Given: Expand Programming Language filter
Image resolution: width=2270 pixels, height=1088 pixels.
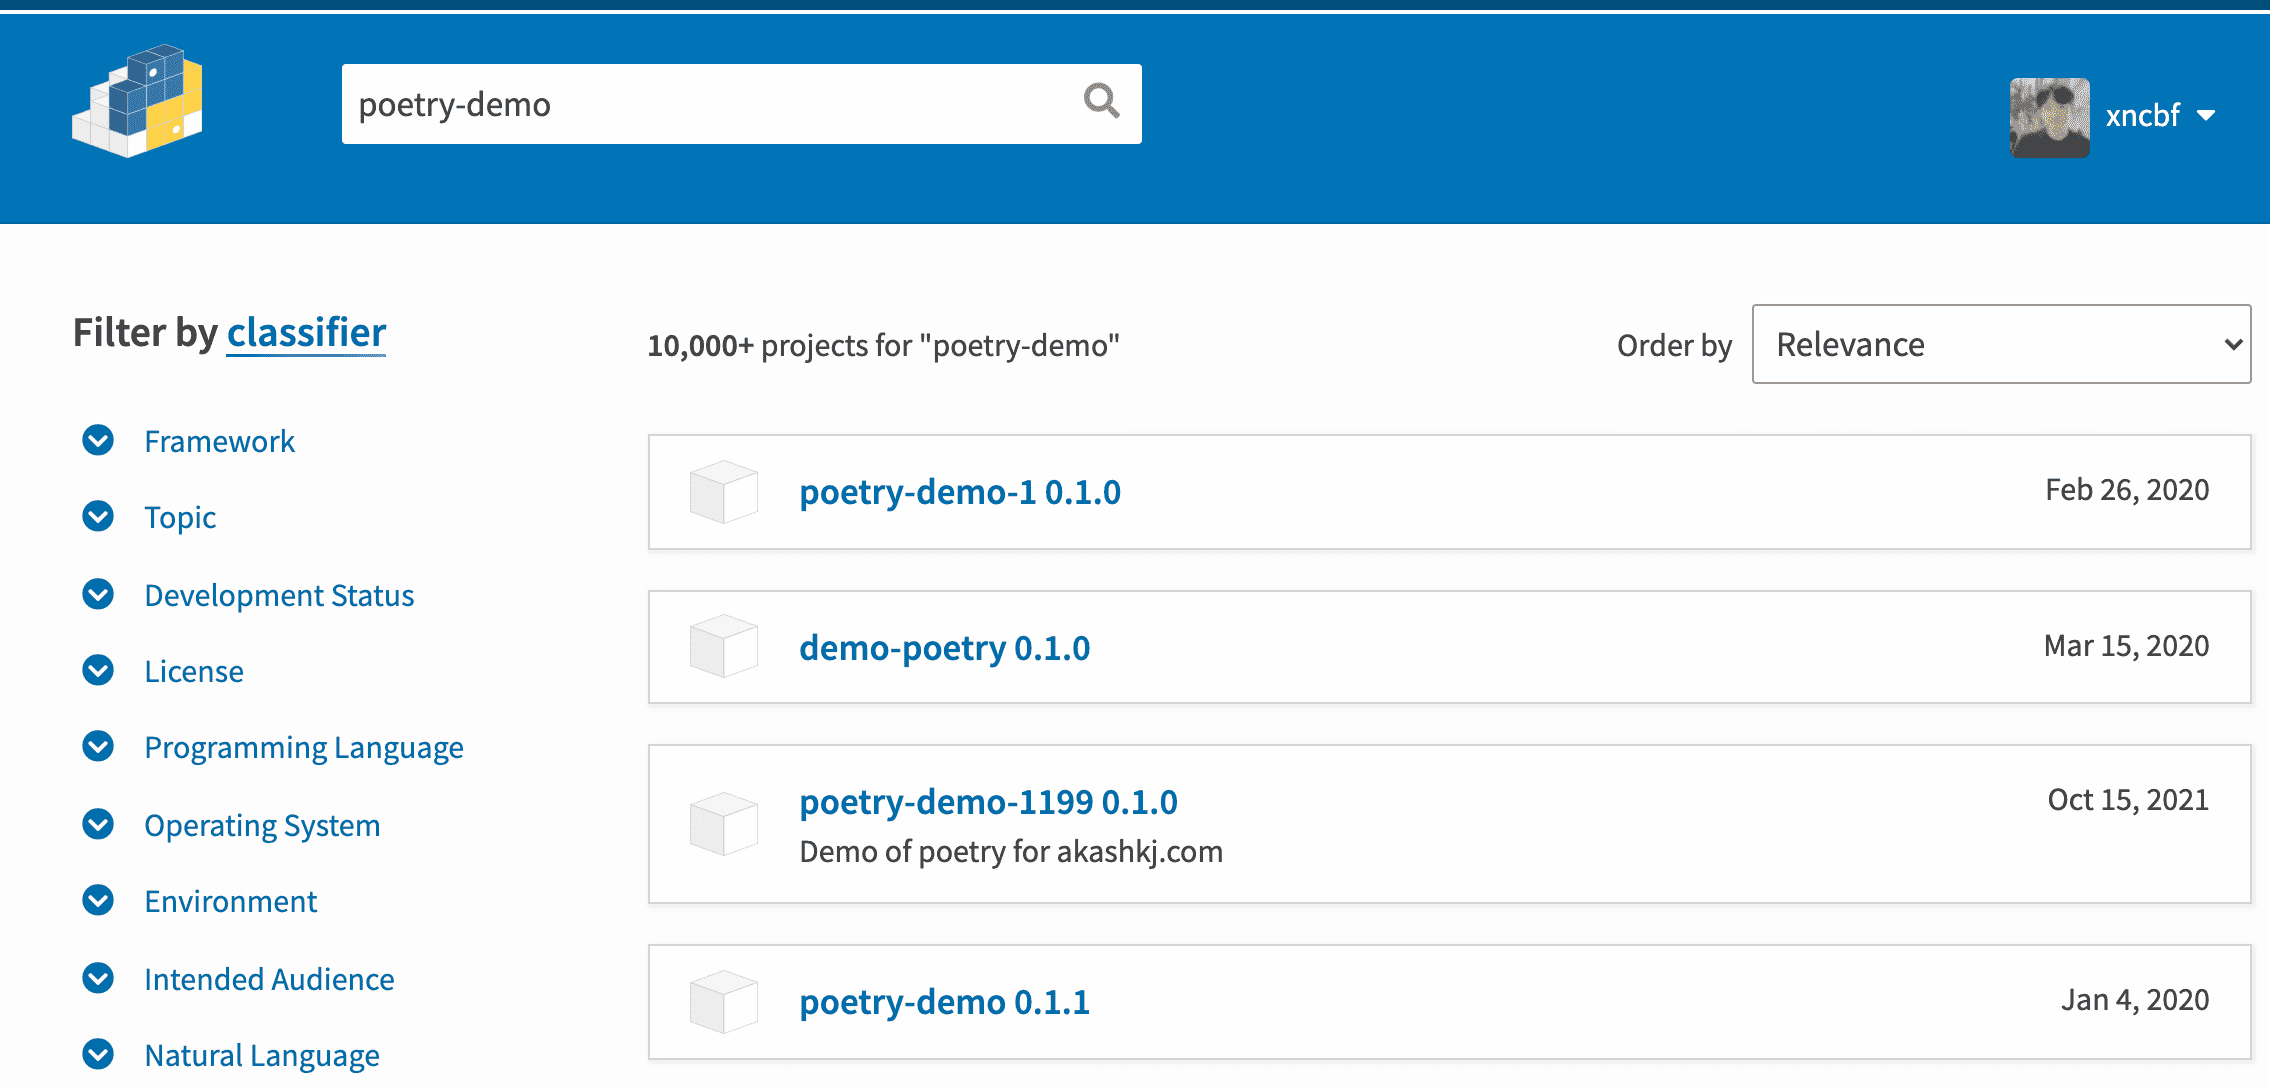Looking at the screenshot, I should pyautogui.click(x=303, y=748).
